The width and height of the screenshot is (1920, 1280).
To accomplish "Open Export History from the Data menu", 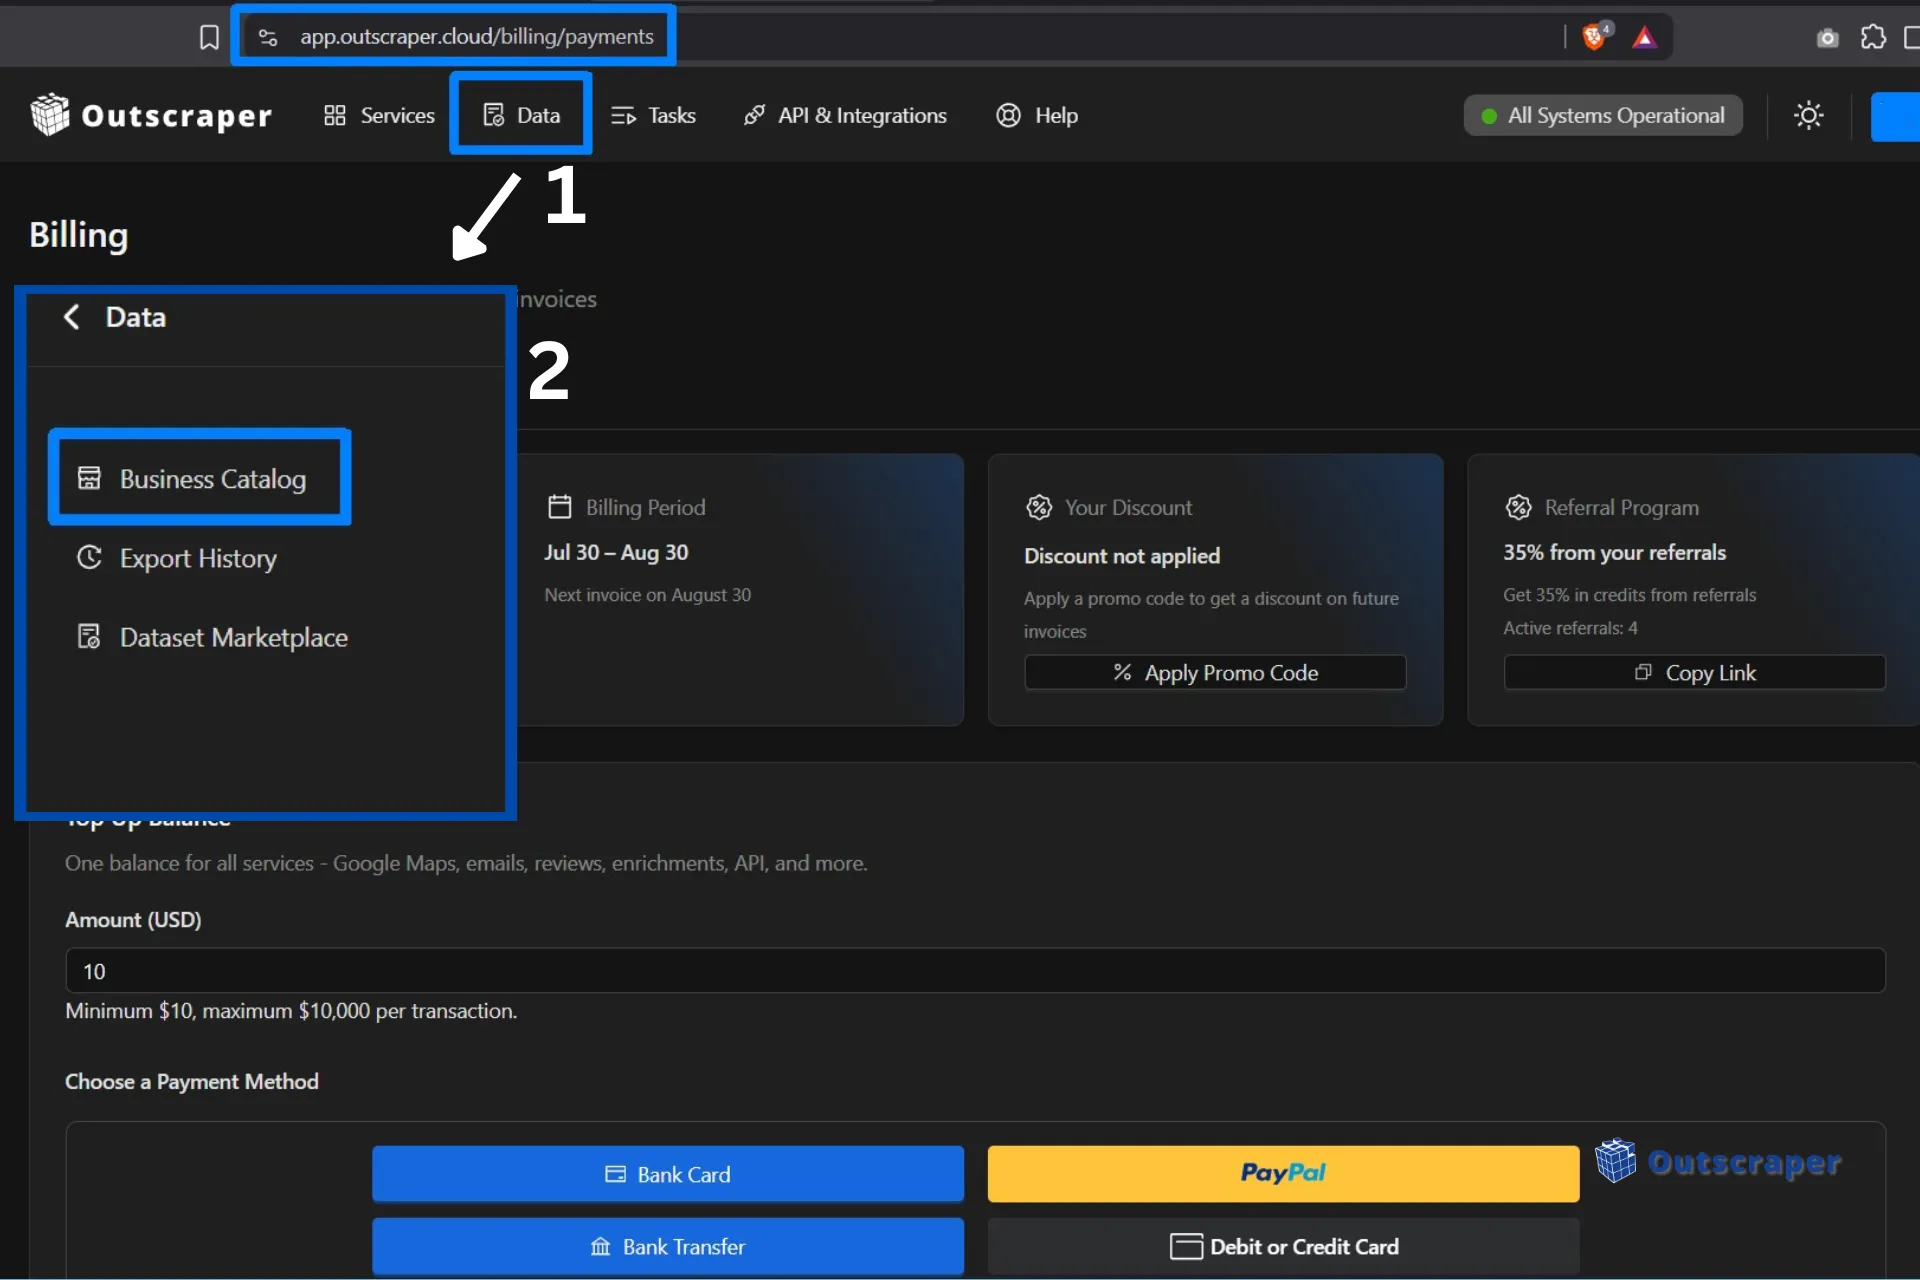I will click(178, 558).
